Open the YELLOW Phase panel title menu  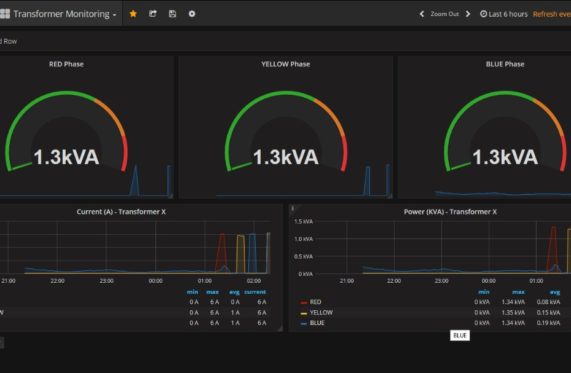pos(286,64)
